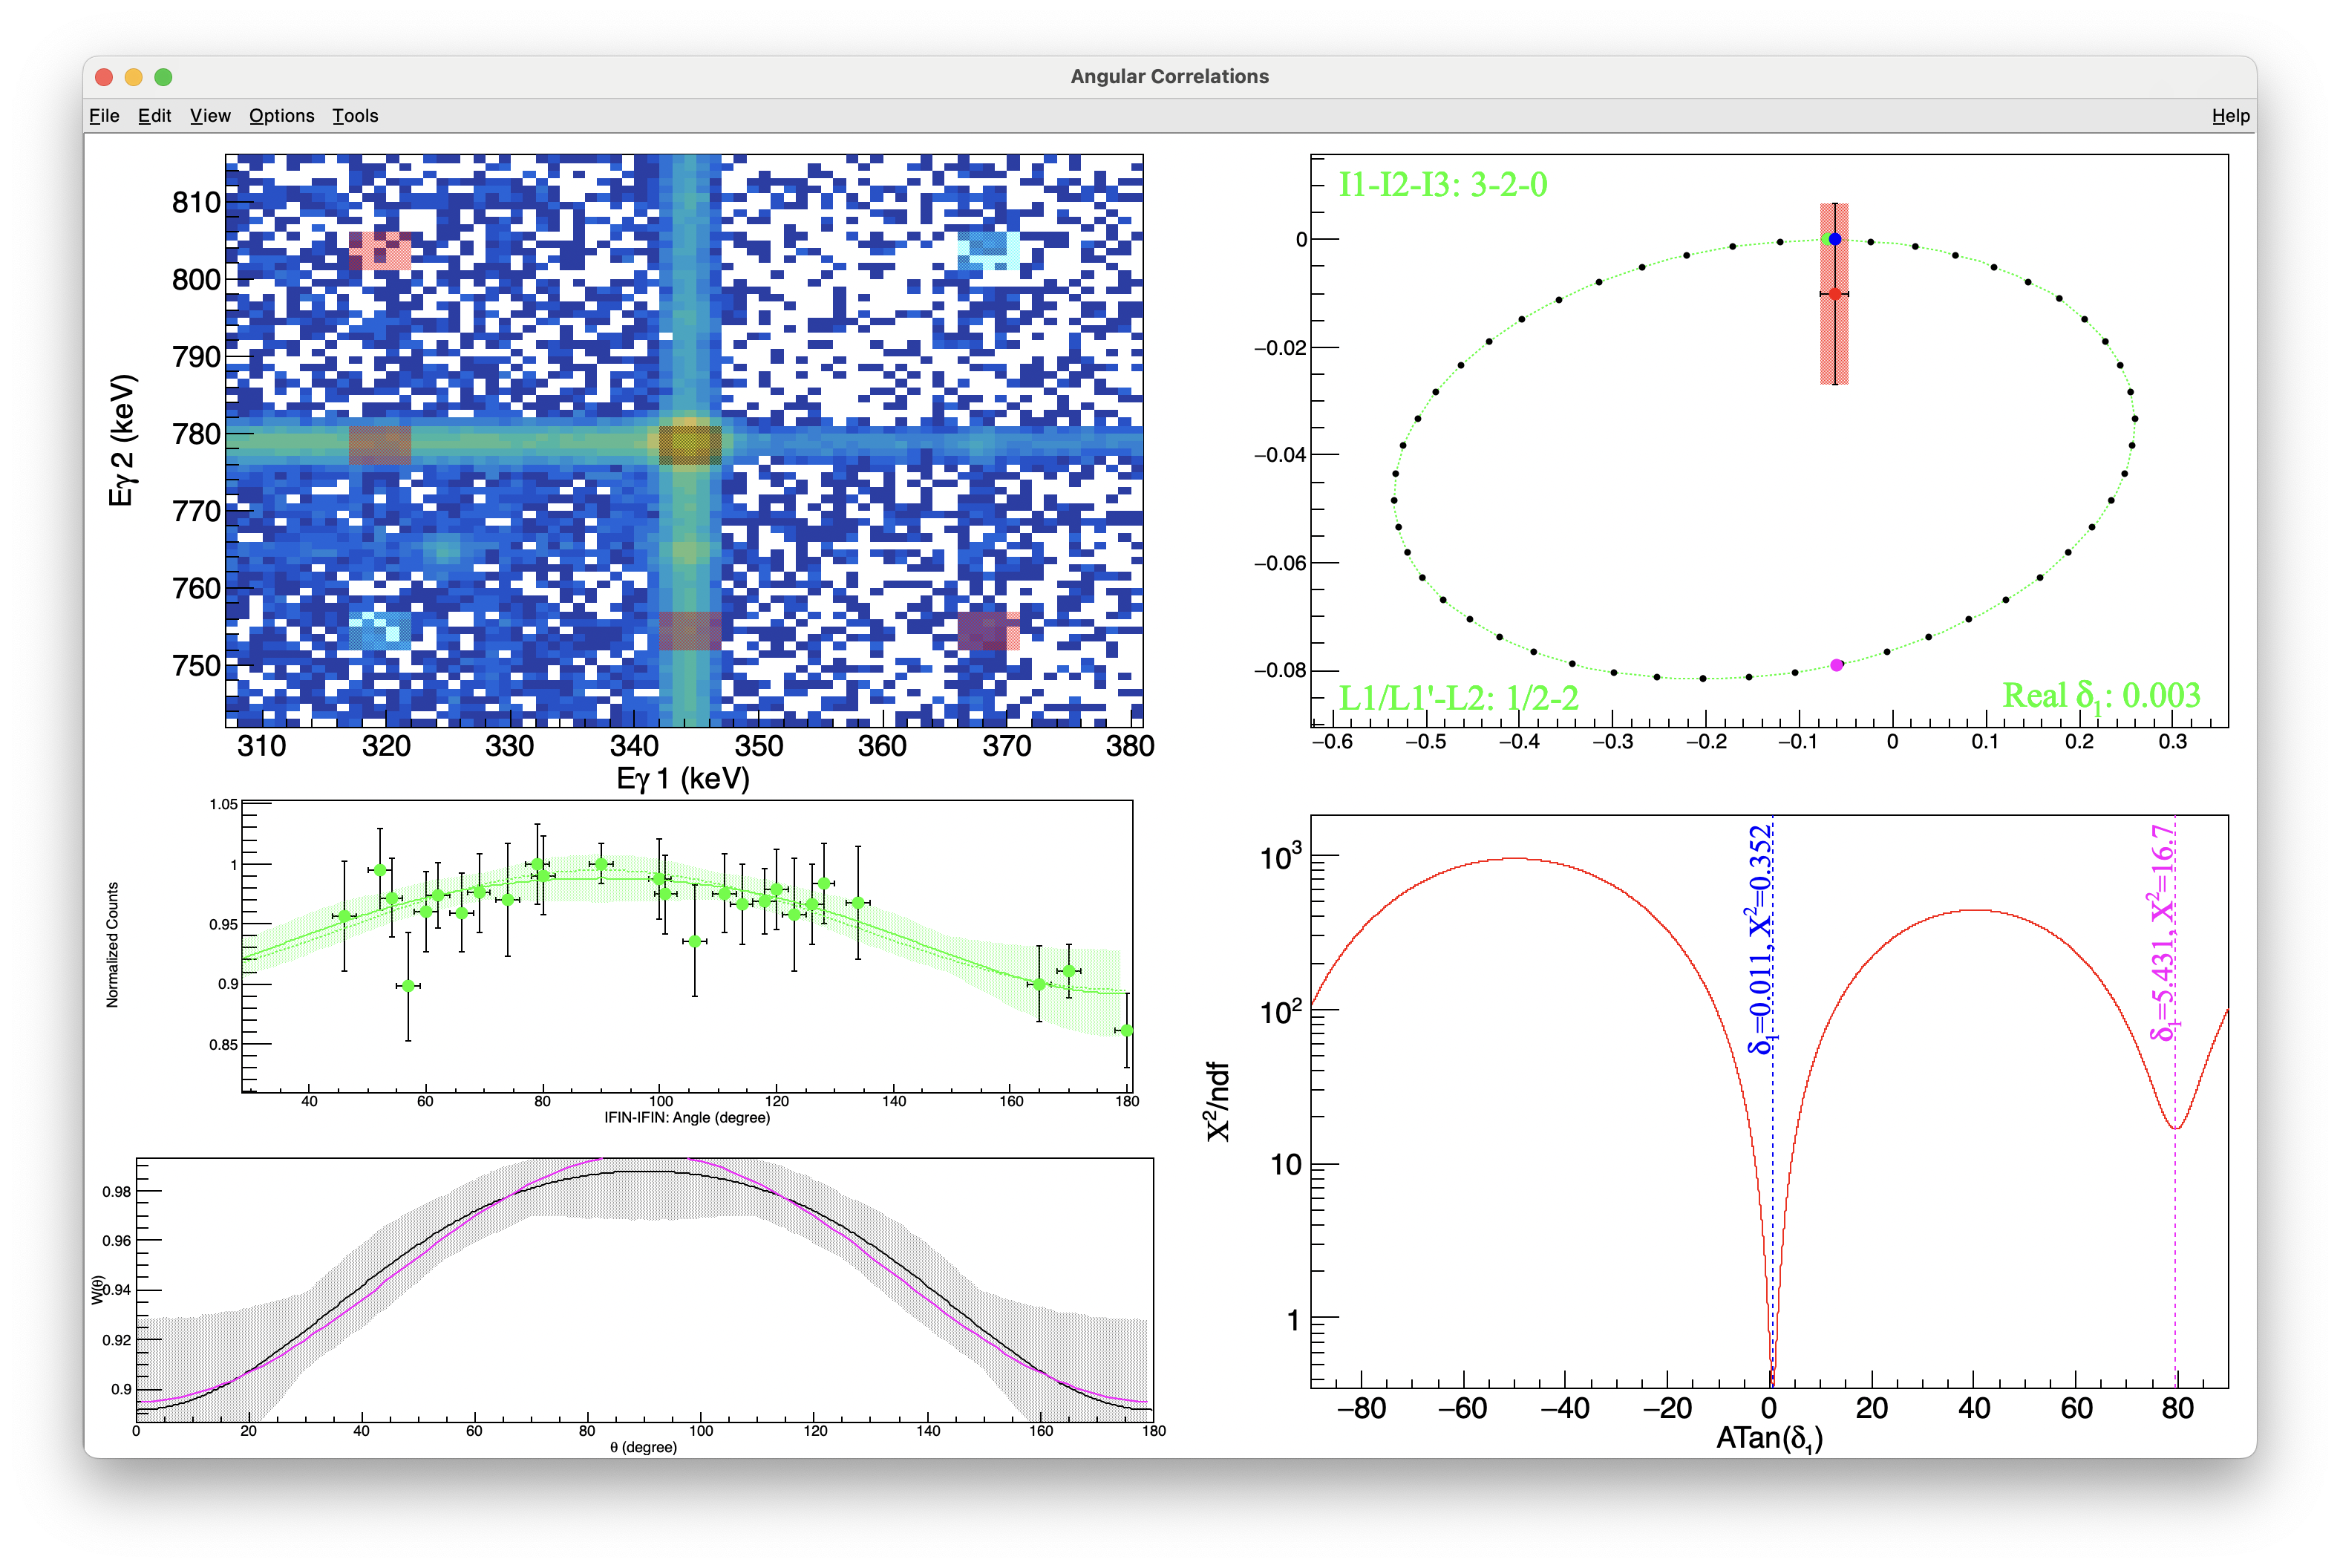Image resolution: width=2340 pixels, height=1568 pixels.
Task: Open the Options menu
Action: point(281,116)
